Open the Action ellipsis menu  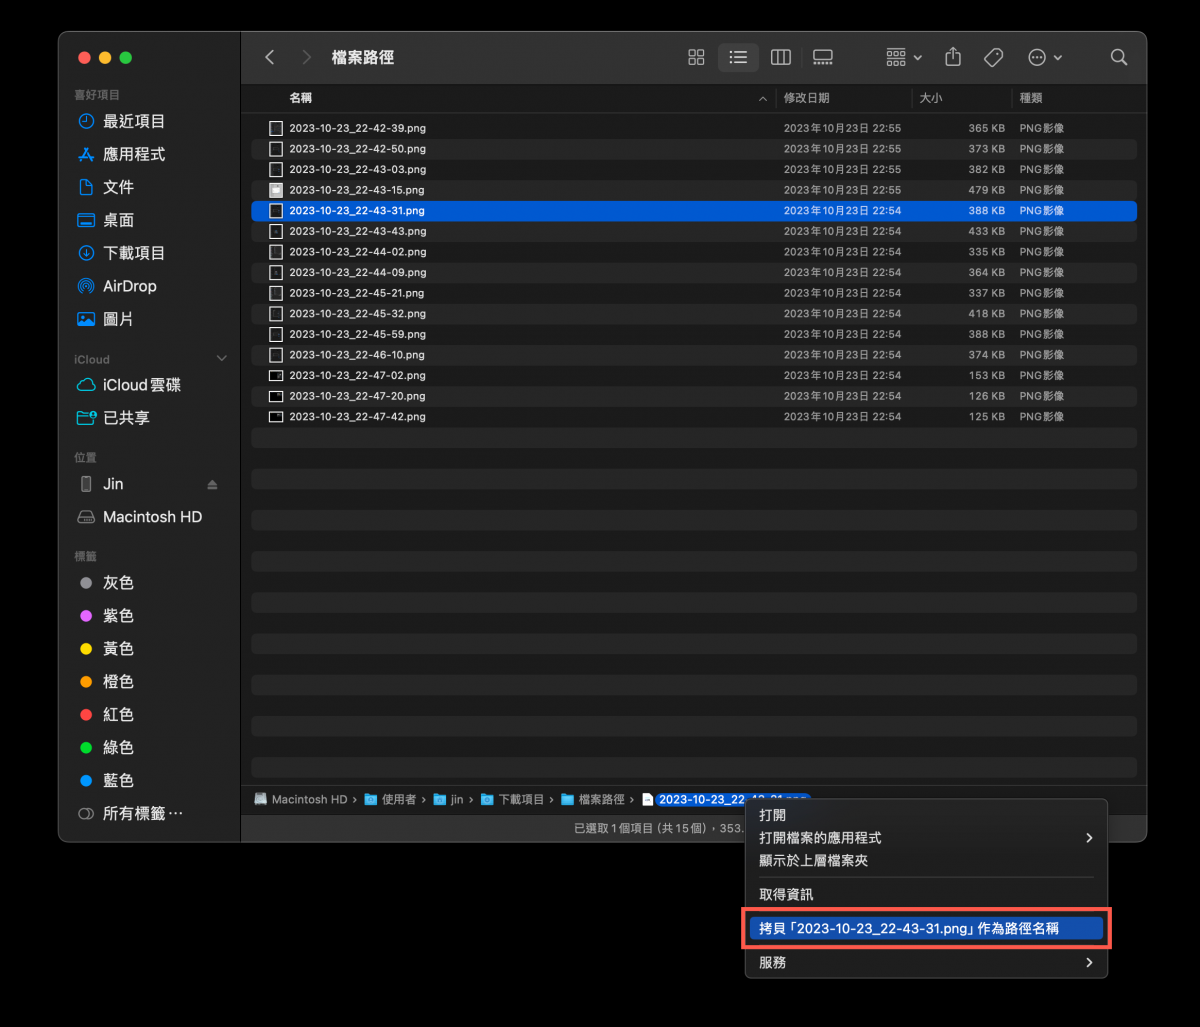point(1045,57)
